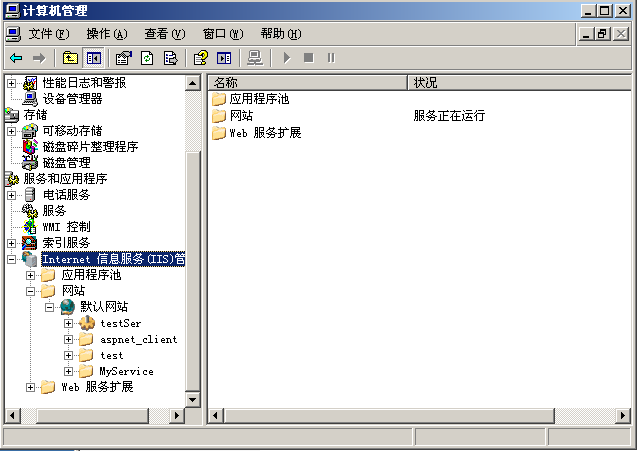Screen dimensions: 637x451
Task: Select 服务和应用程序 in the tree
Action: [65, 179]
